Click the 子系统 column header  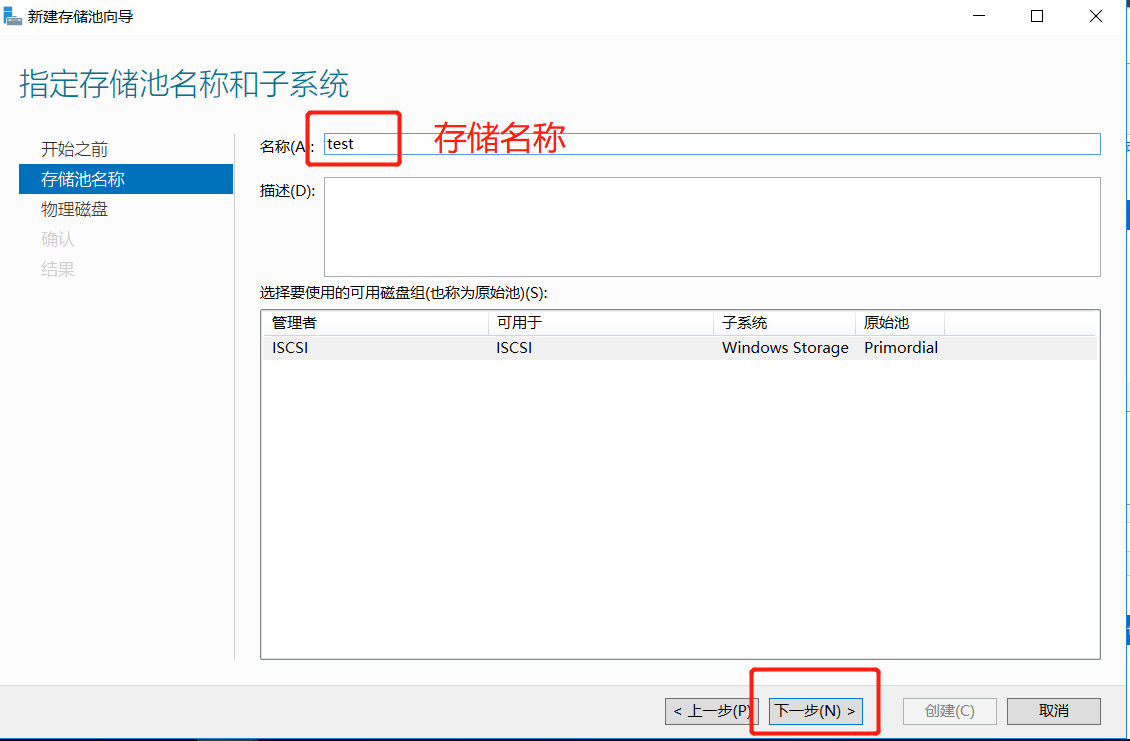click(784, 323)
